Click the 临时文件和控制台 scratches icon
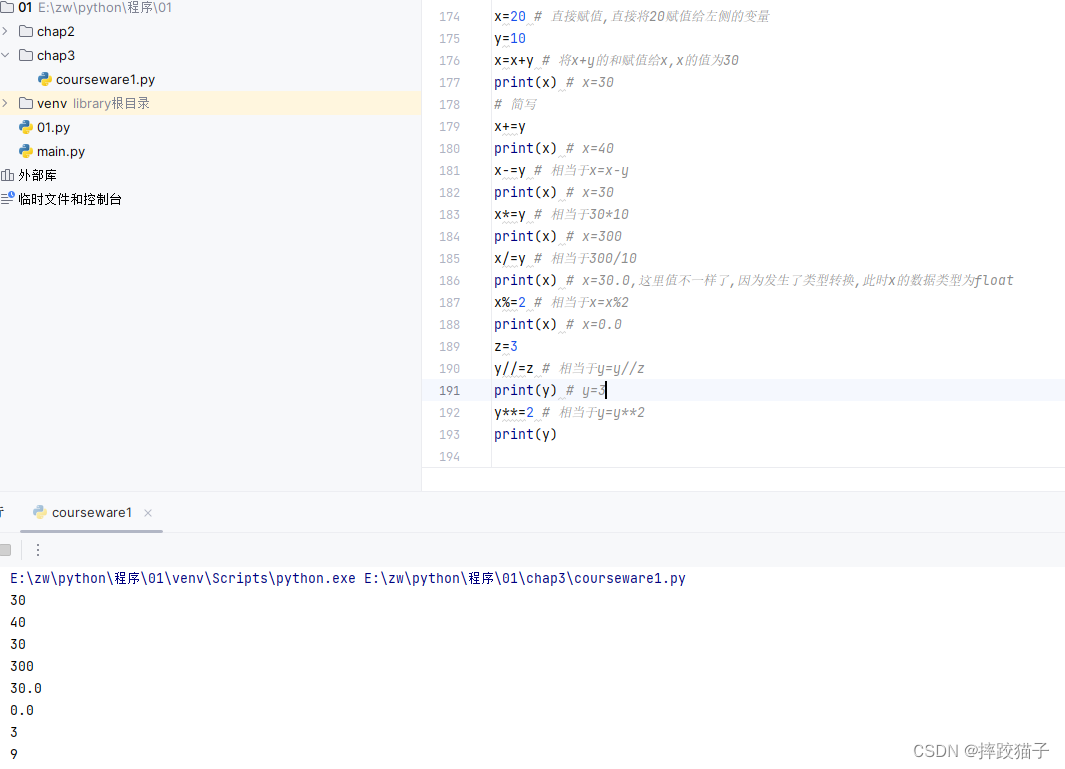This screenshot has height=769, width=1065. point(7,198)
